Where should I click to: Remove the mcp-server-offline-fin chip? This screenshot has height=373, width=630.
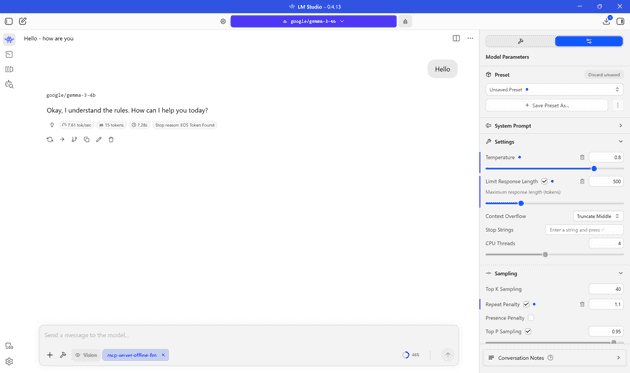pyautogui.click(x=163, y=355)
